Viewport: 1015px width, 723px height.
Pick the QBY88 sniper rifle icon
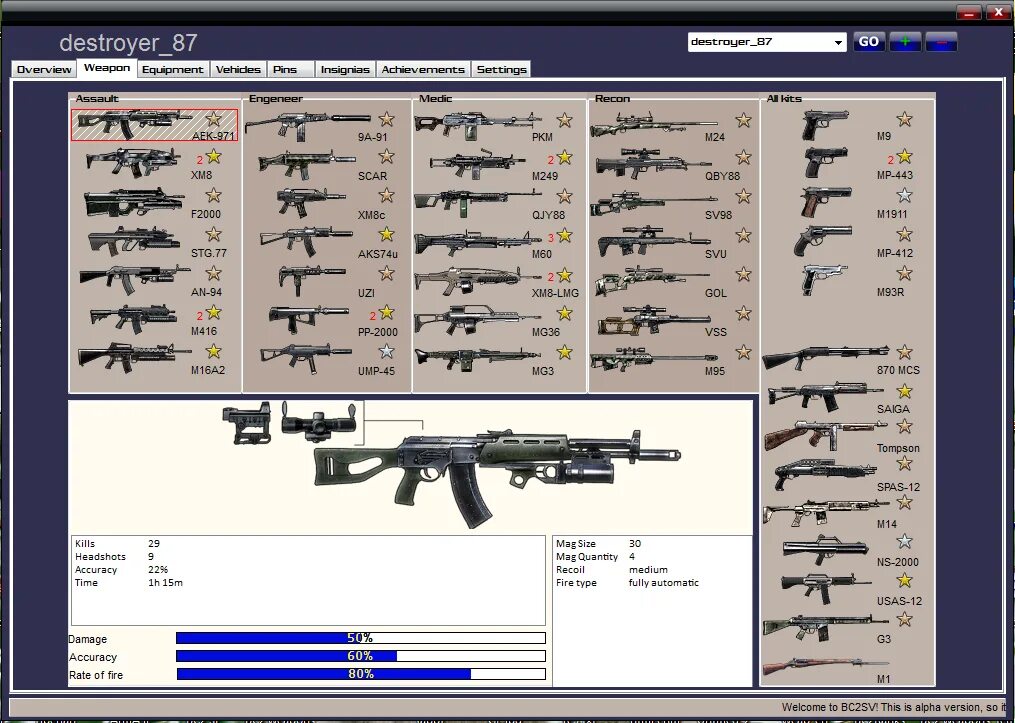(x=654, y=162)
